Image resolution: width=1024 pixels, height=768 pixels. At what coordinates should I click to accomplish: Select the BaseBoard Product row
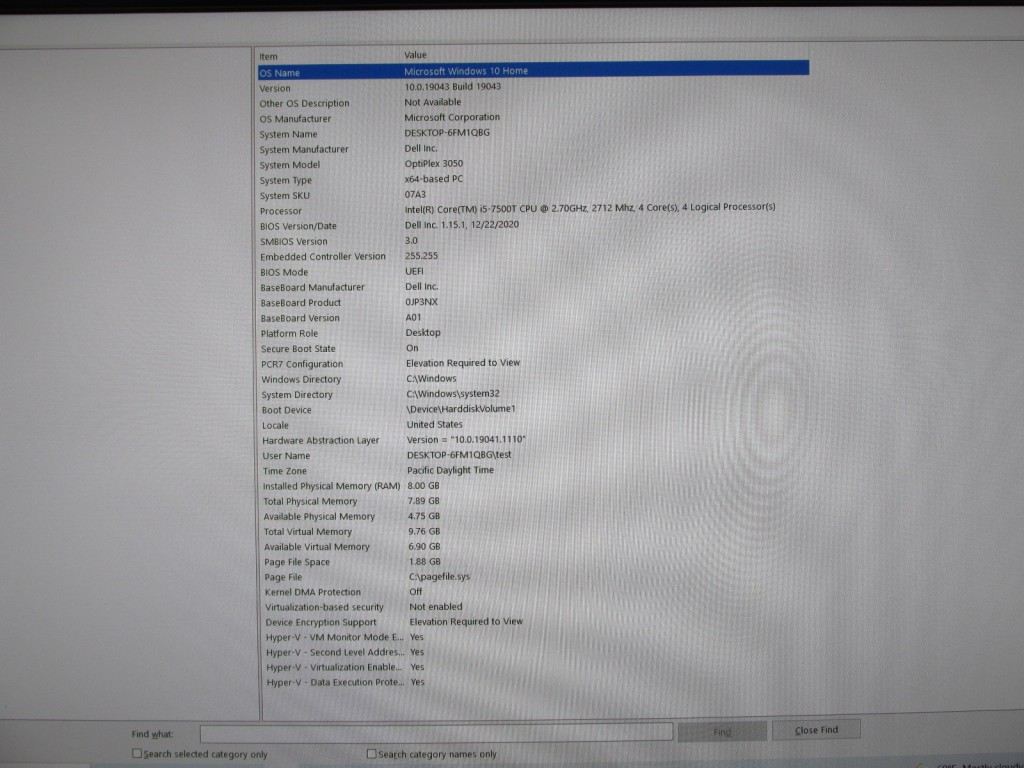[x=533, y=302]
